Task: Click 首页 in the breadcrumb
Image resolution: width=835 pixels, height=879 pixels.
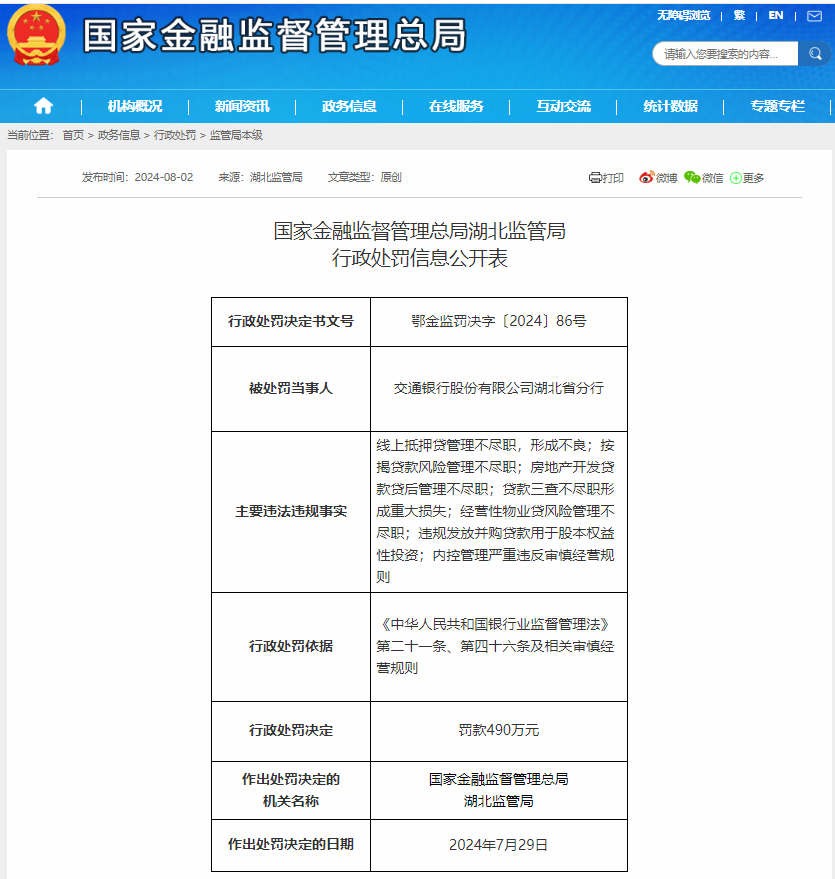Action: pyautogui.click(x=73, y=135)
